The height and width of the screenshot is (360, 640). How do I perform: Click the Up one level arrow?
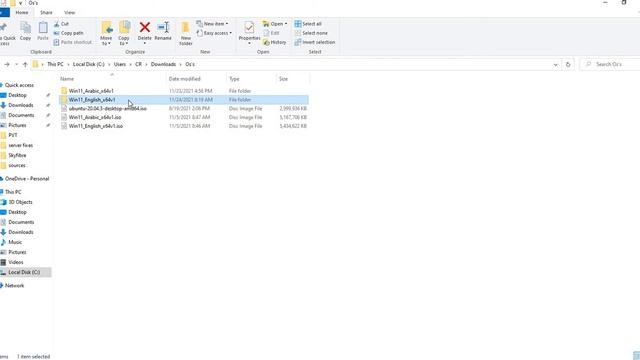click(25, 64)
